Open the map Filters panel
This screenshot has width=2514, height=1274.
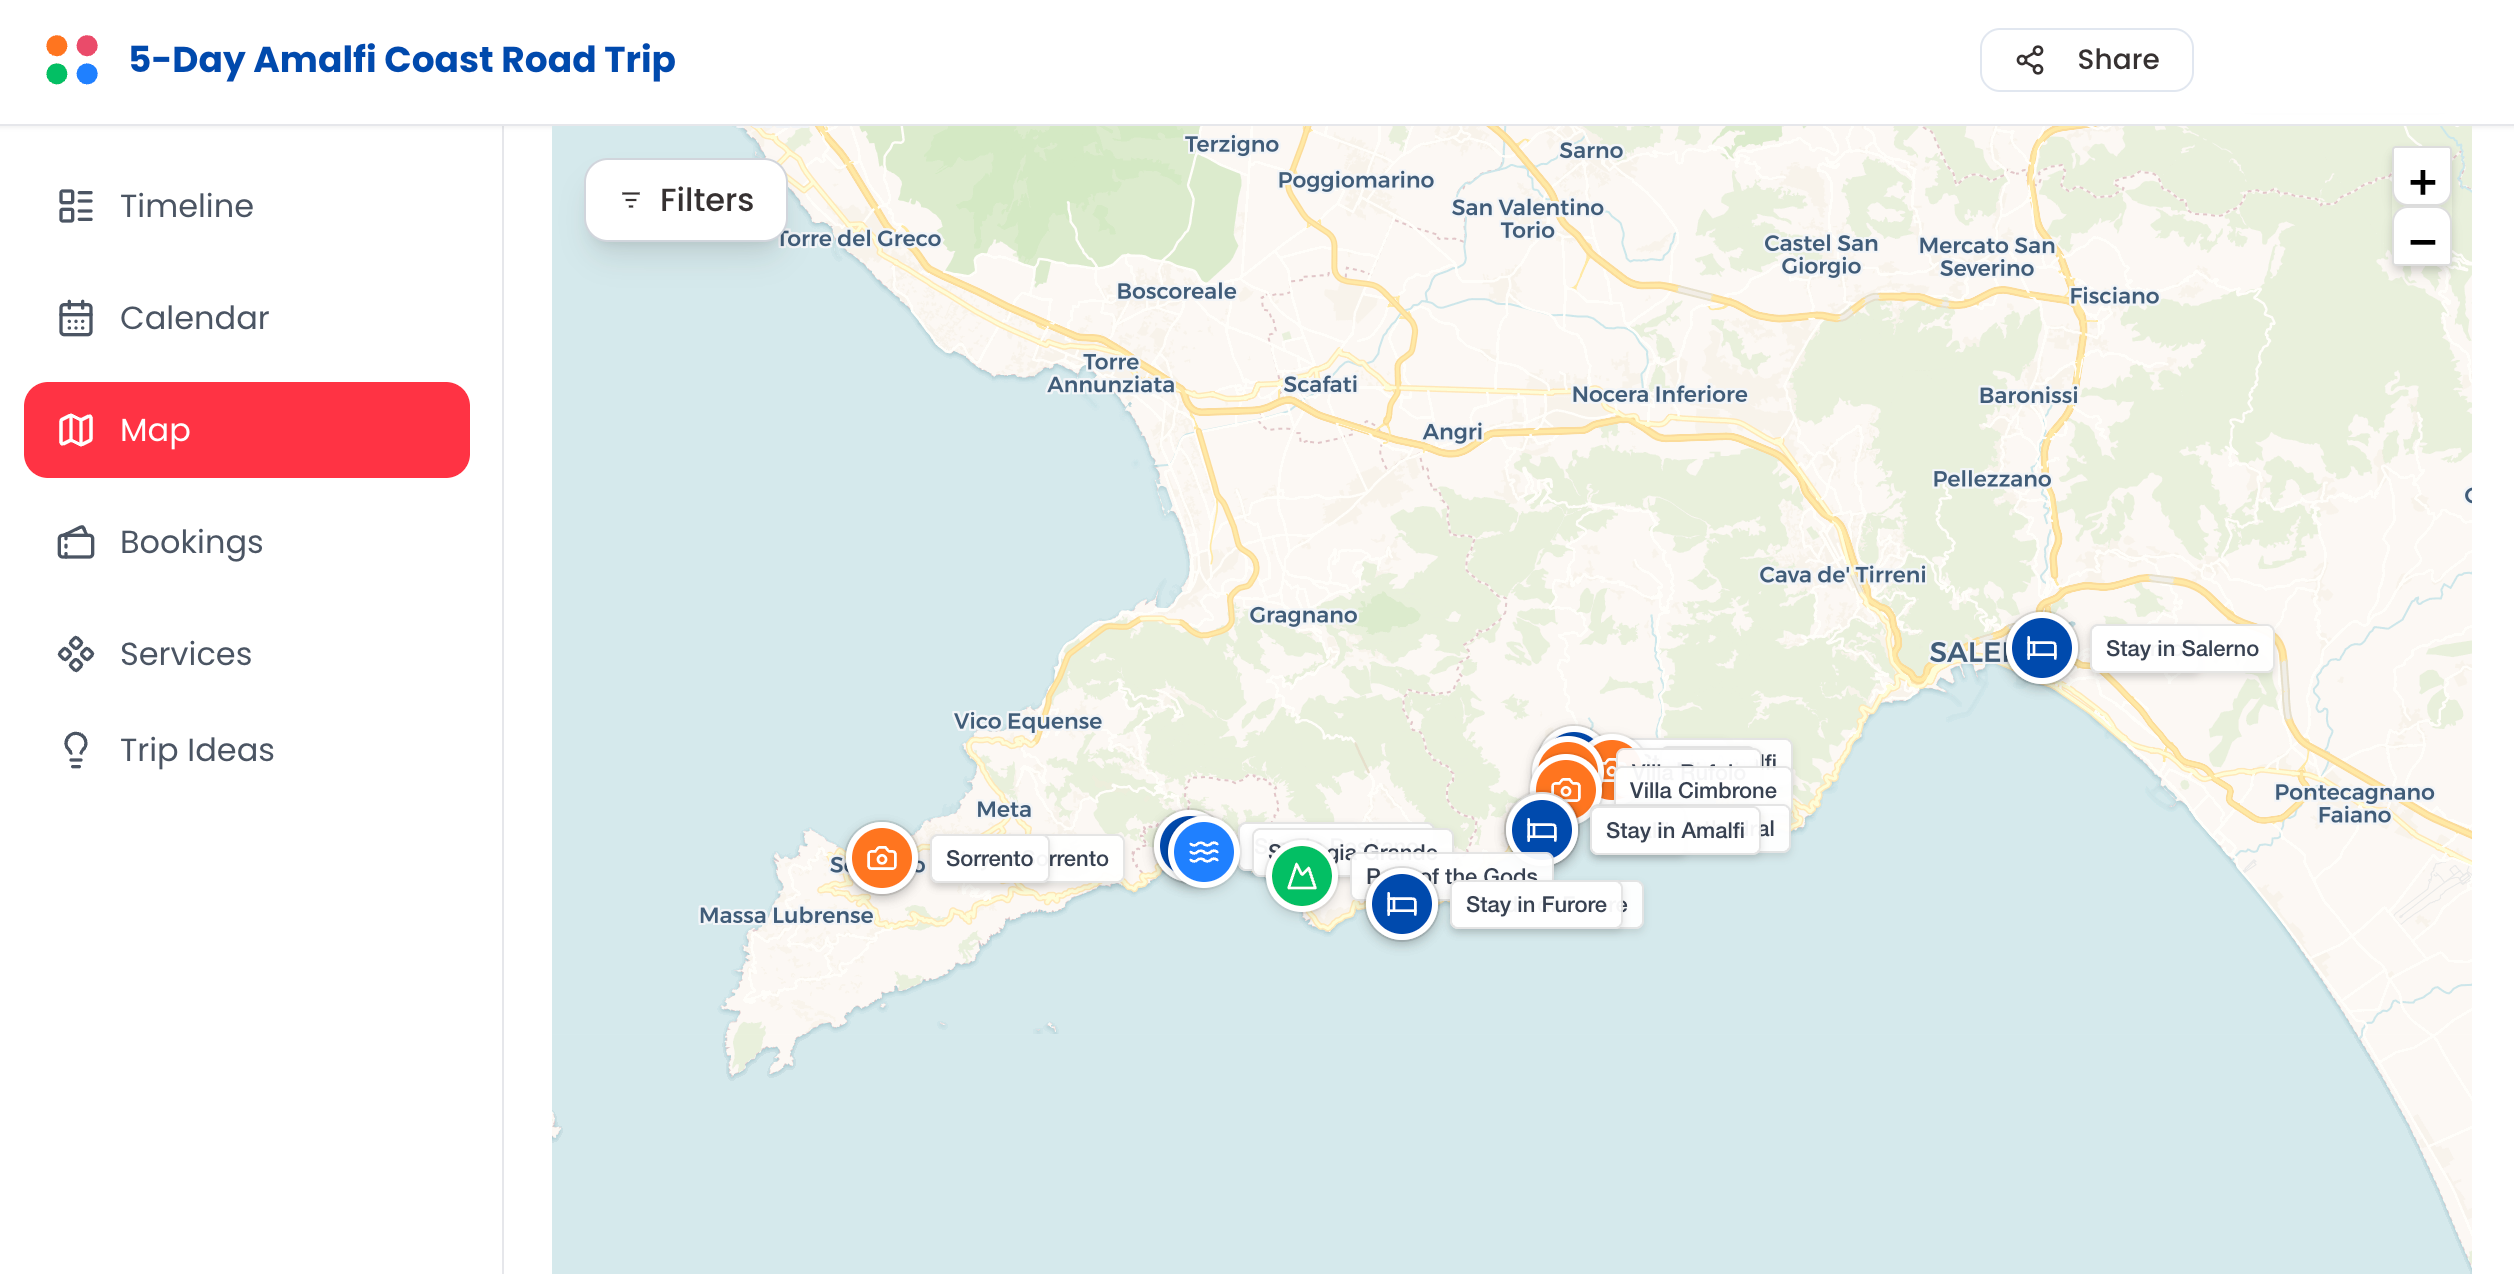[x=686, y=200]
